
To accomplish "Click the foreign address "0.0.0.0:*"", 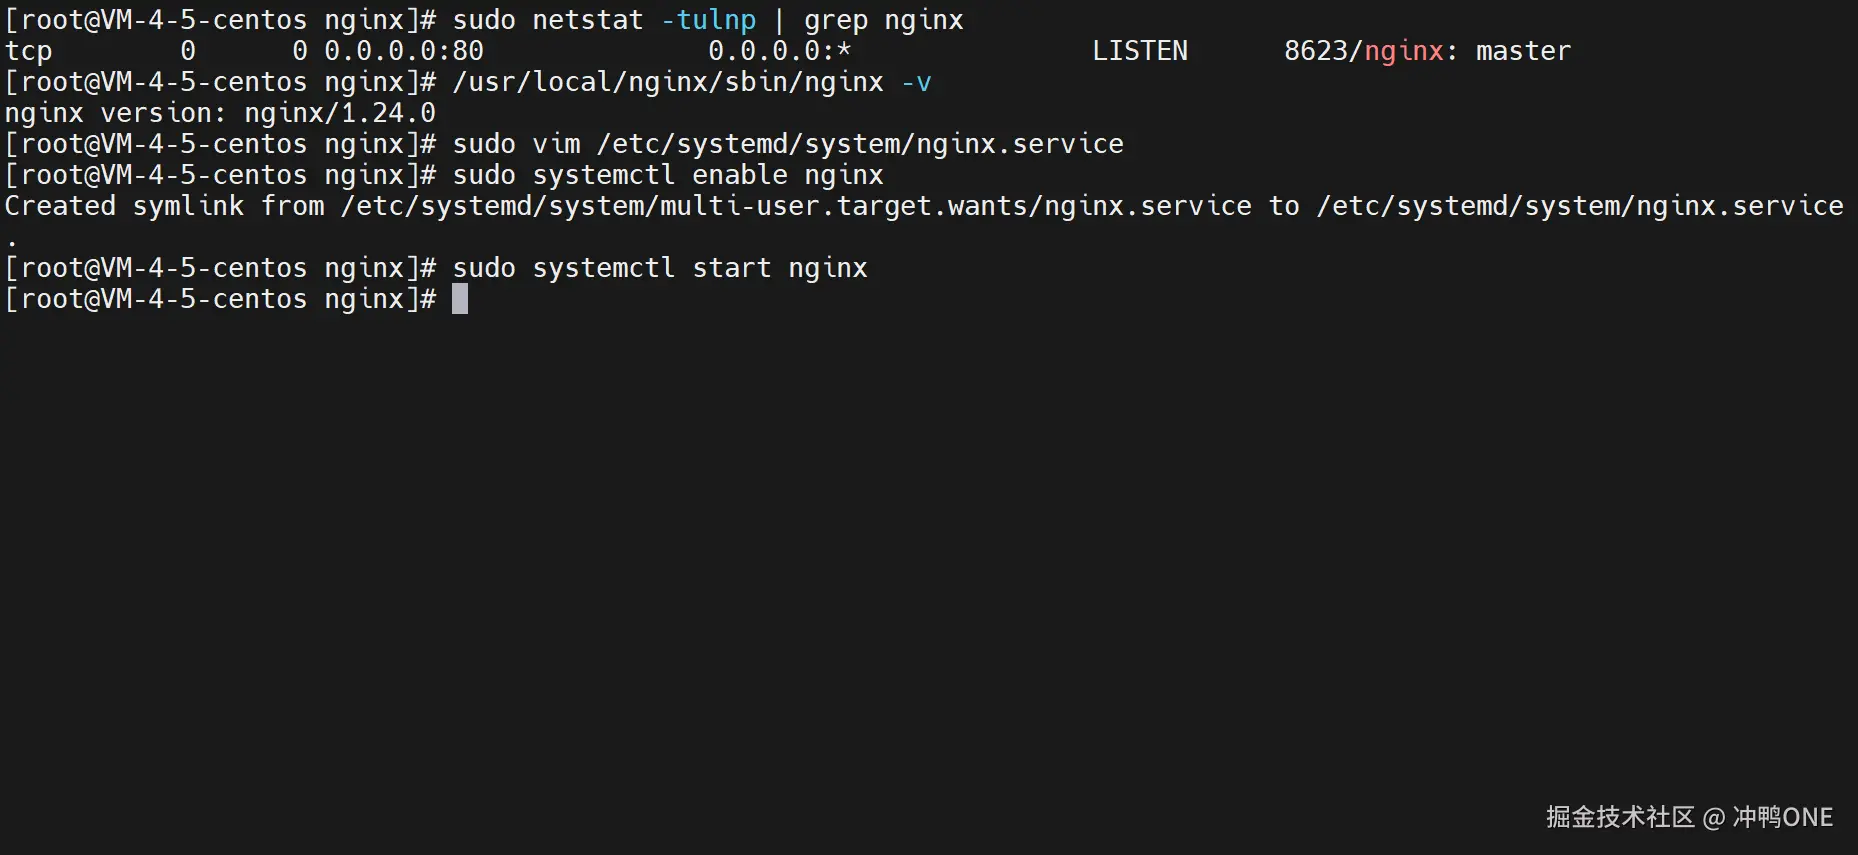I will click(779, 51).
